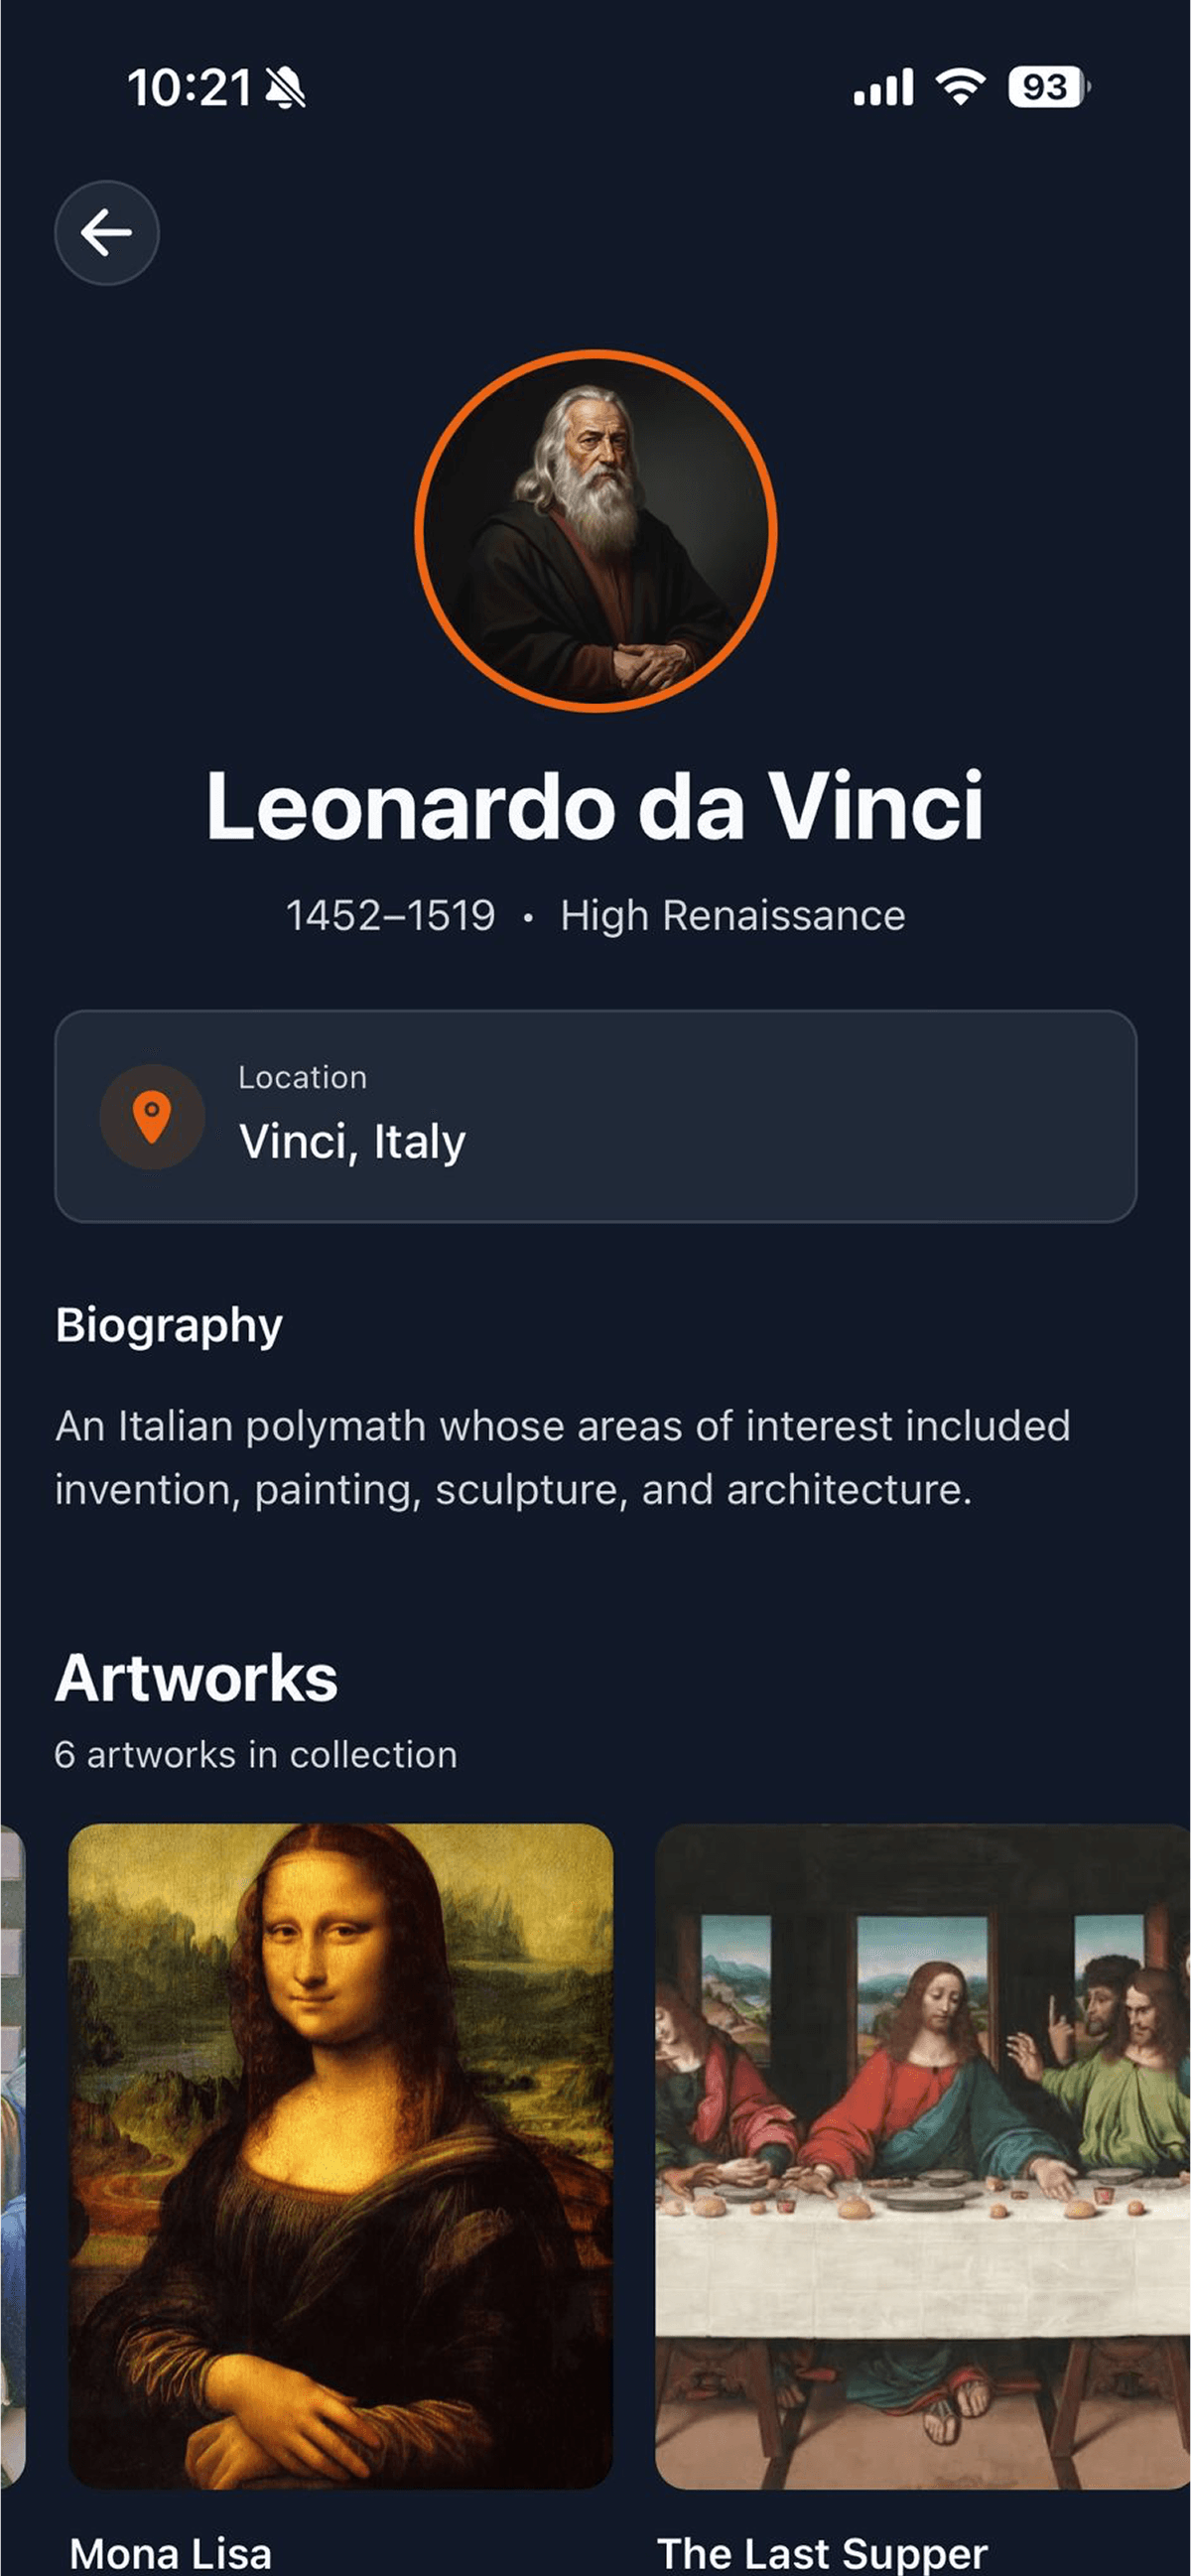Tap the Biography section heading

[x=169, y=1325]
